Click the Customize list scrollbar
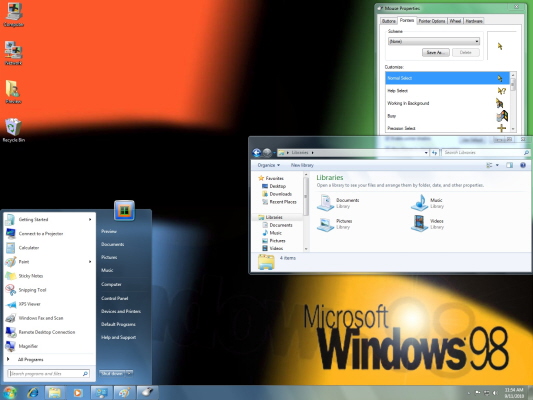Screen dimensions: 533x400 (513, 102)
